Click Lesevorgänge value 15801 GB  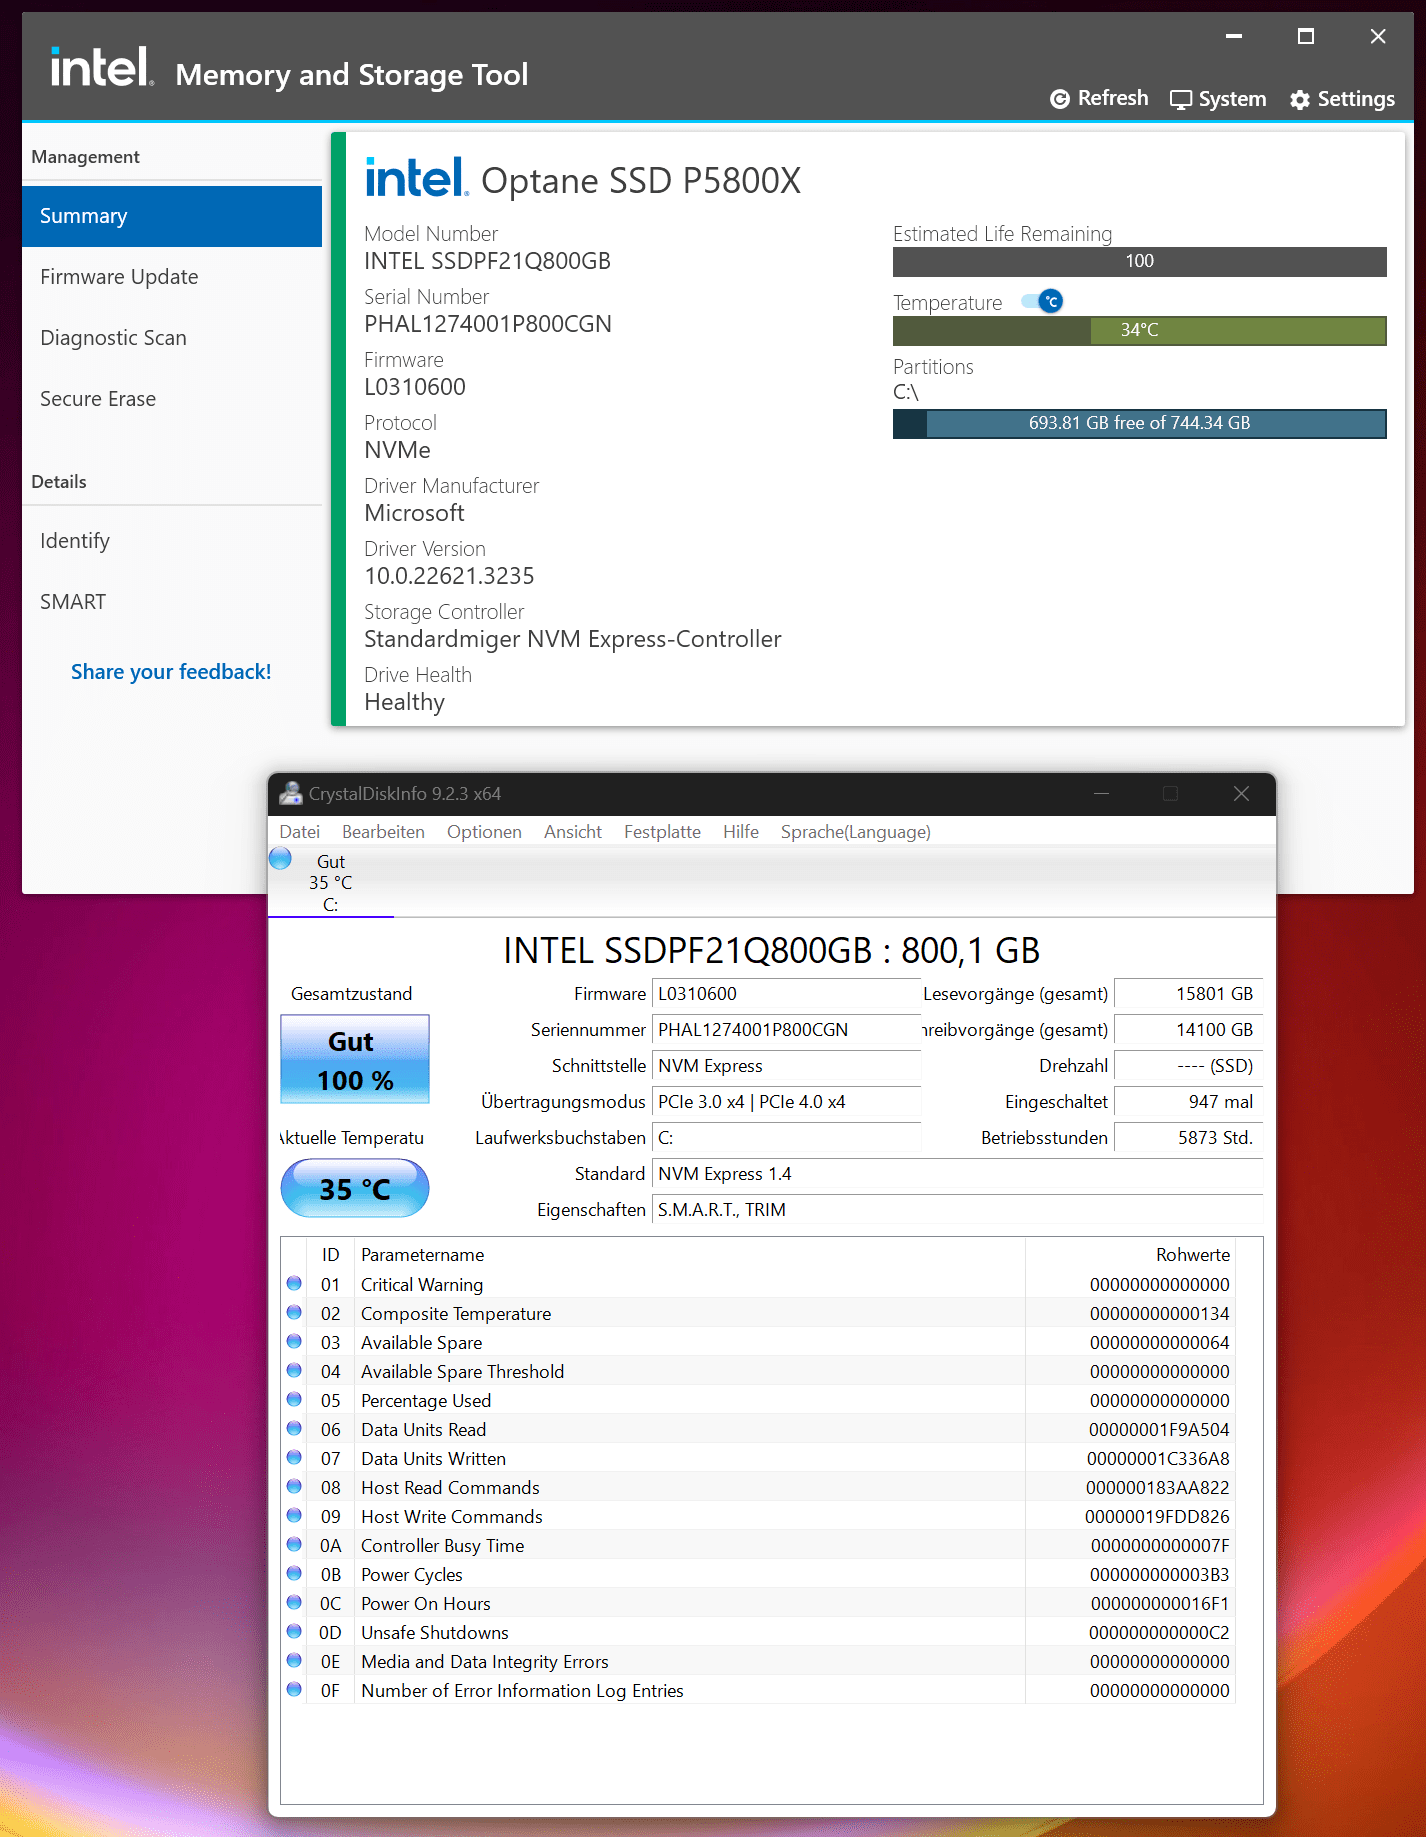[1188, 994]
